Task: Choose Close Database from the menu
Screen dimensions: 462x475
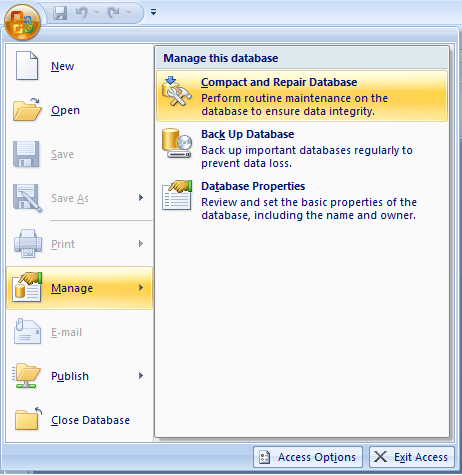Action: [80, 420]
